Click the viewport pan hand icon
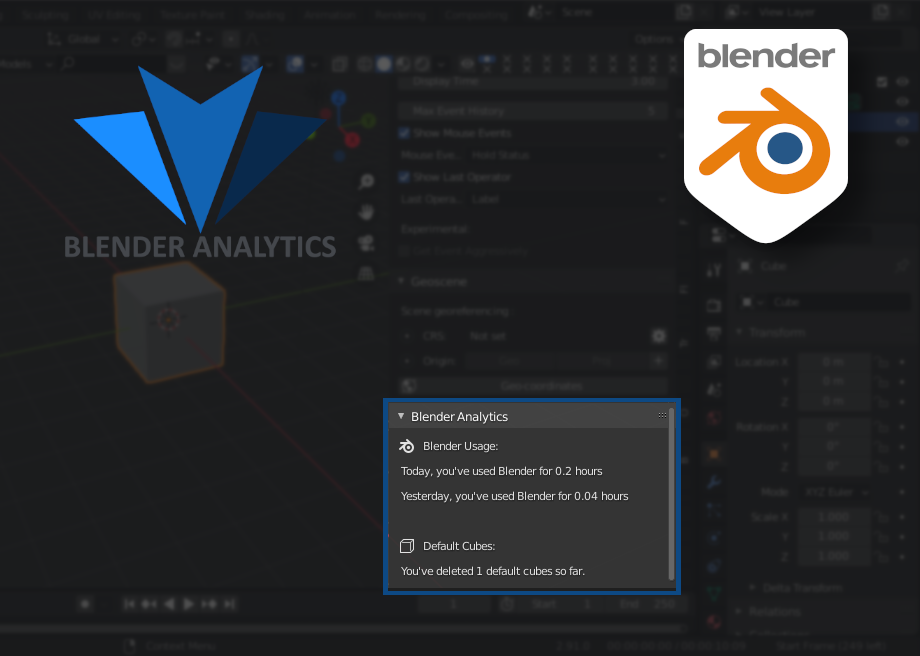 [367, 212]
